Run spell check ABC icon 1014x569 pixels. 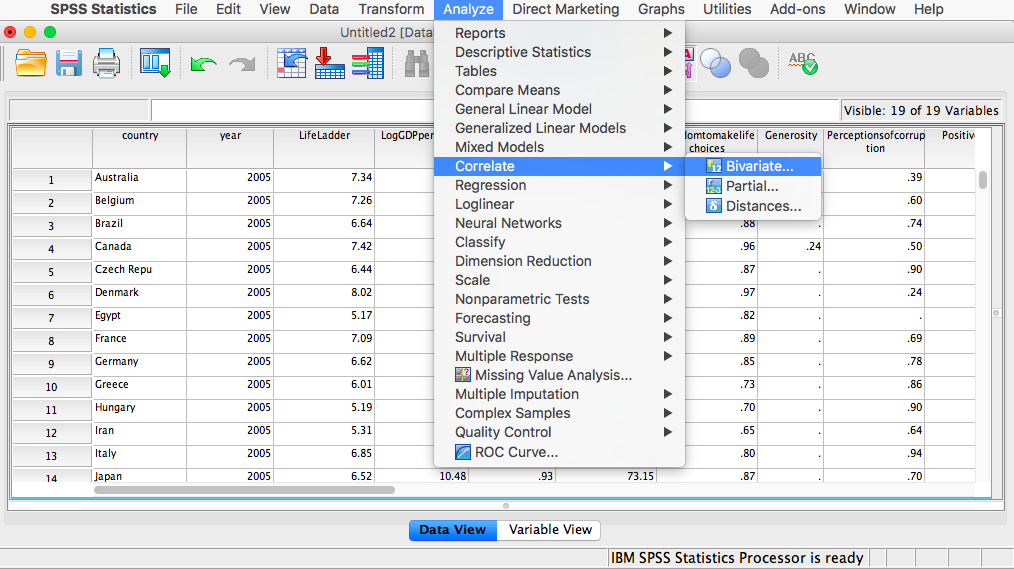(x=803, y=63)
